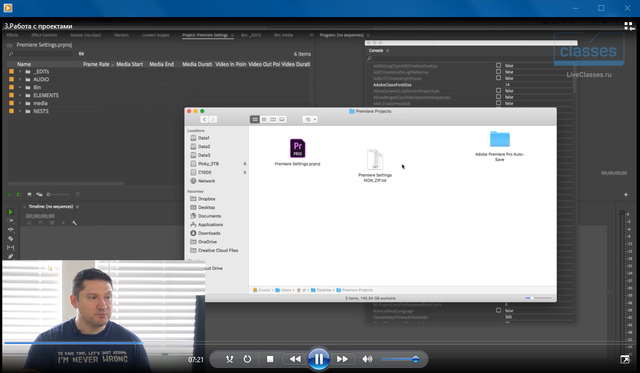This screenshot has width=640, height=373.
Task: Expand the NESTS bin
Action: point(20,111)
